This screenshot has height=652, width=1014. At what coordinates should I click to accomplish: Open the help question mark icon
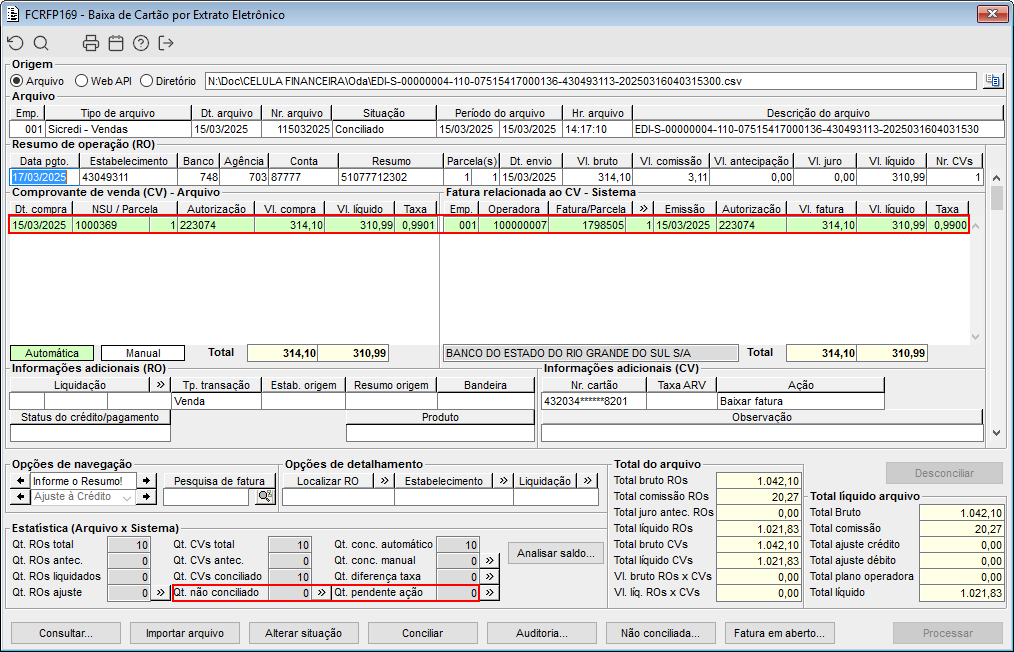[x=141, y=43]
